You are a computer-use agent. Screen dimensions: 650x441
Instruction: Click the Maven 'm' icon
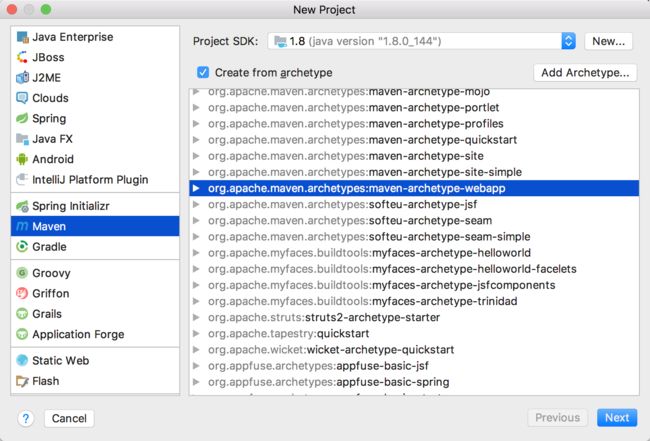tap(22, 226)
